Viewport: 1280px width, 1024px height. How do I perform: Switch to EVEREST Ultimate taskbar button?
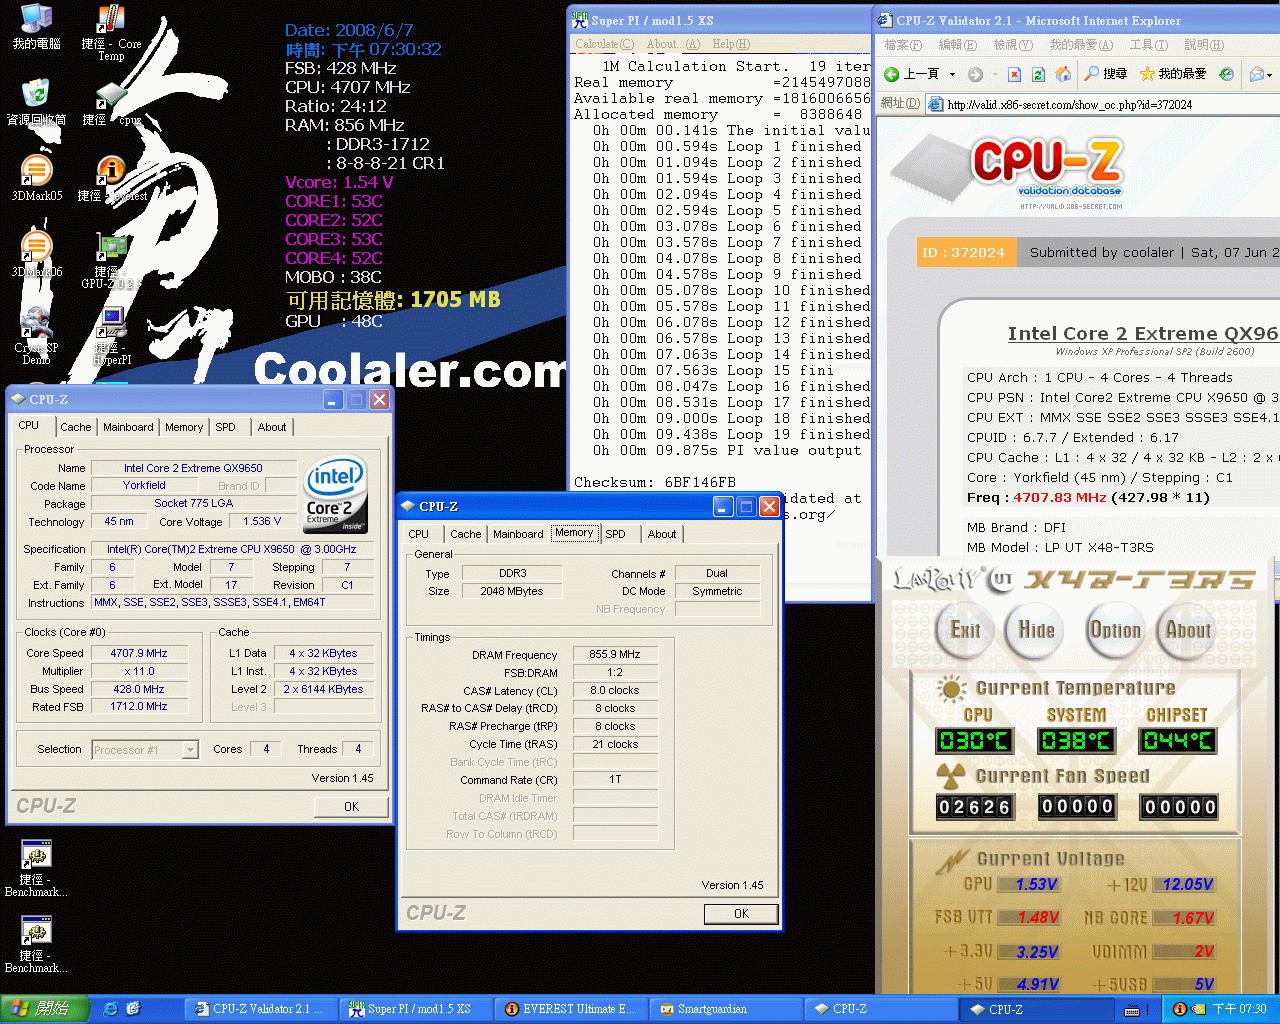point(573,1009)
